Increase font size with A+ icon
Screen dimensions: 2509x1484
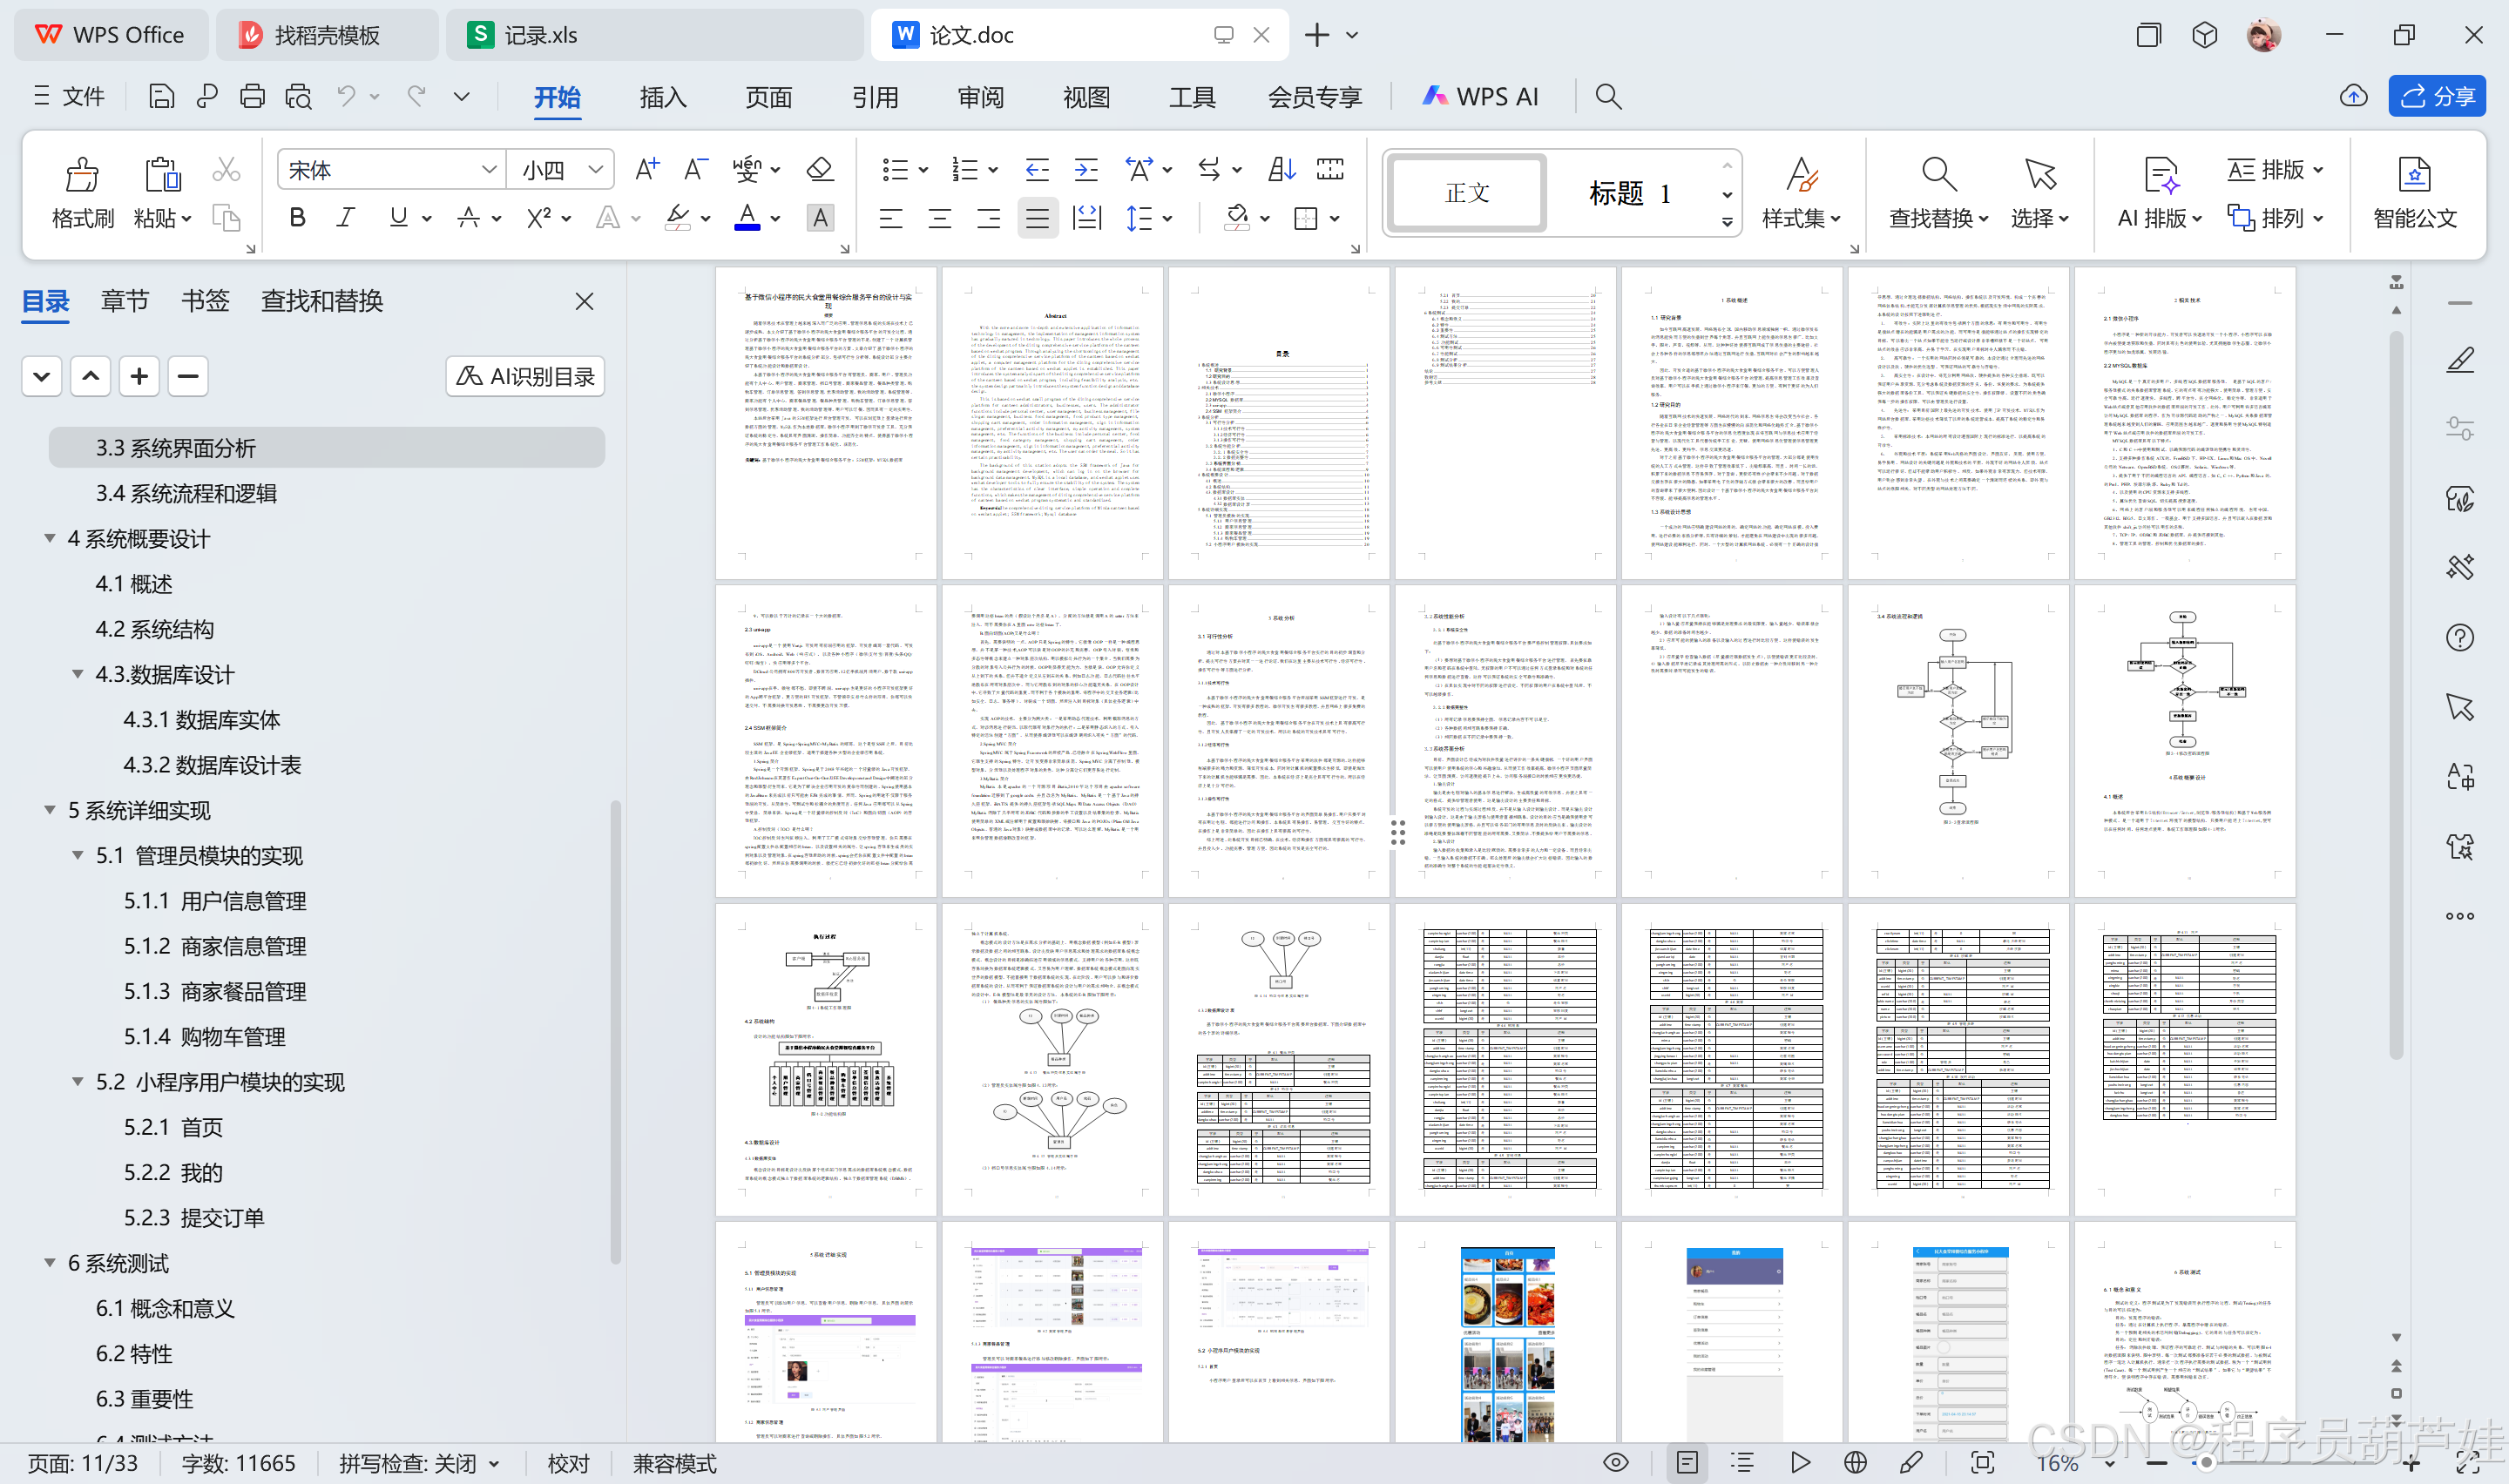pyautogui.click(x=647, y=169)
